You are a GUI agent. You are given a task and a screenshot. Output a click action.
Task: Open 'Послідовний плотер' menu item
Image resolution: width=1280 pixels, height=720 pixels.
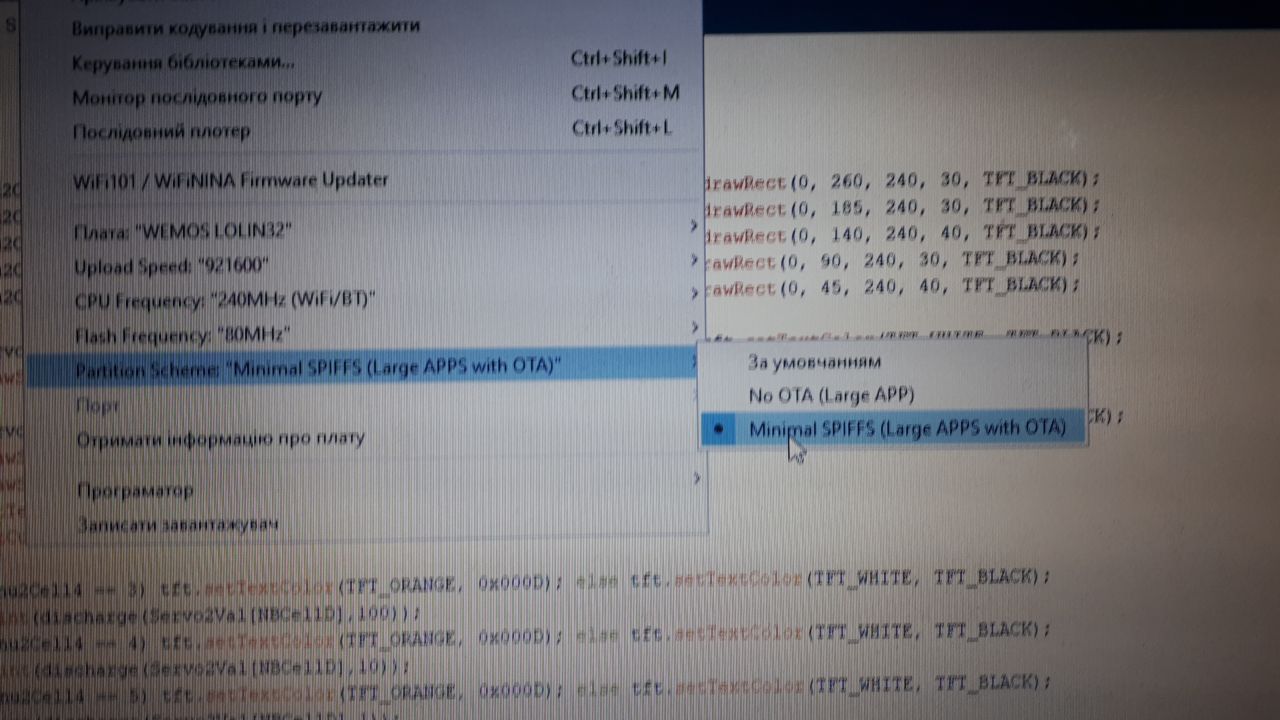pos(364,130)
